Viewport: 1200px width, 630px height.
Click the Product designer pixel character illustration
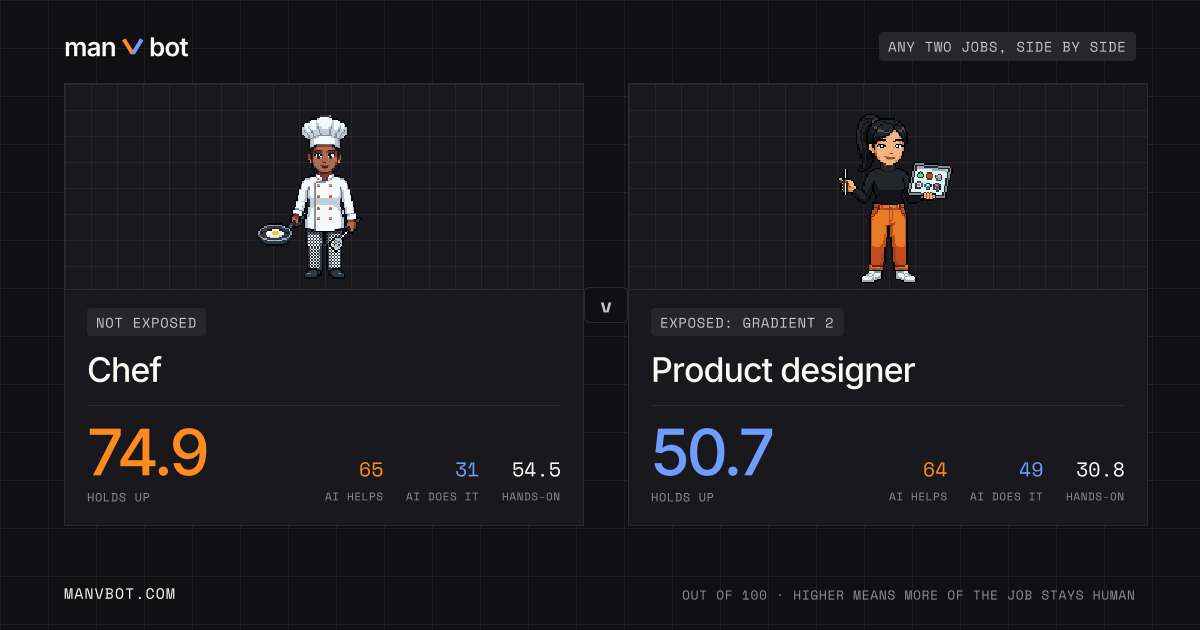(x=893, y=198)
